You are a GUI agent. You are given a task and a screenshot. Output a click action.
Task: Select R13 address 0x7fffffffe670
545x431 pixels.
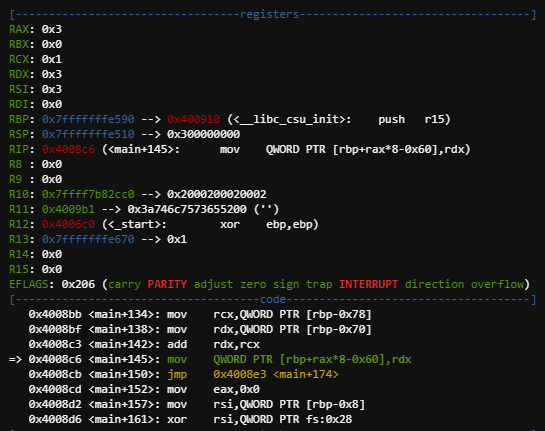[x=88, y=239]
